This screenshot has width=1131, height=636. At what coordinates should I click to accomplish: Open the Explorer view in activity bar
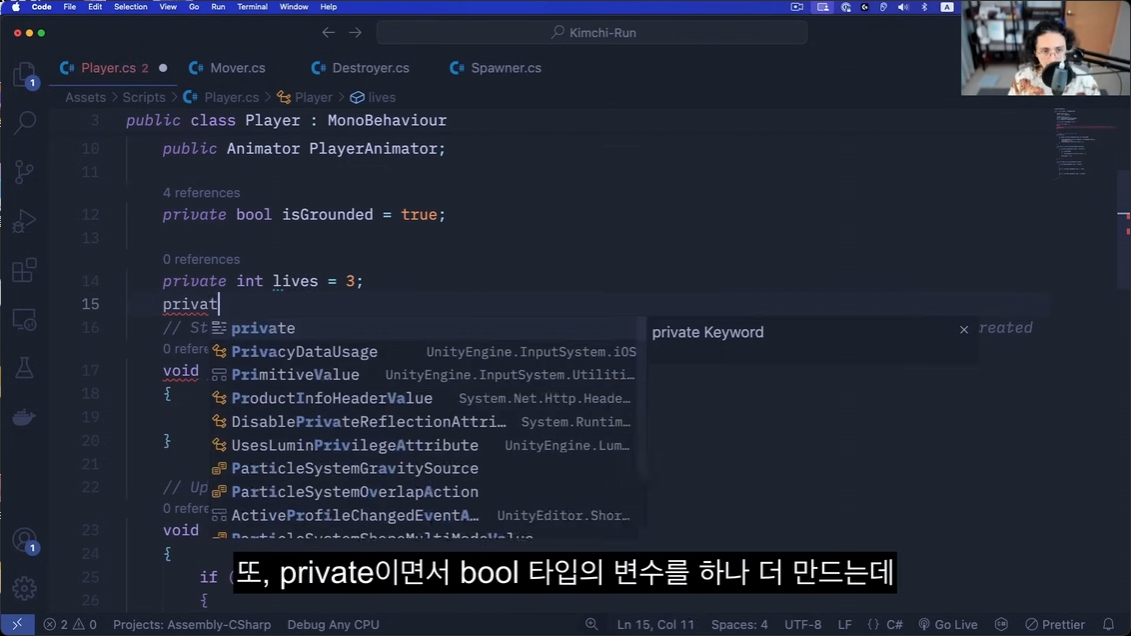point(24,75)
